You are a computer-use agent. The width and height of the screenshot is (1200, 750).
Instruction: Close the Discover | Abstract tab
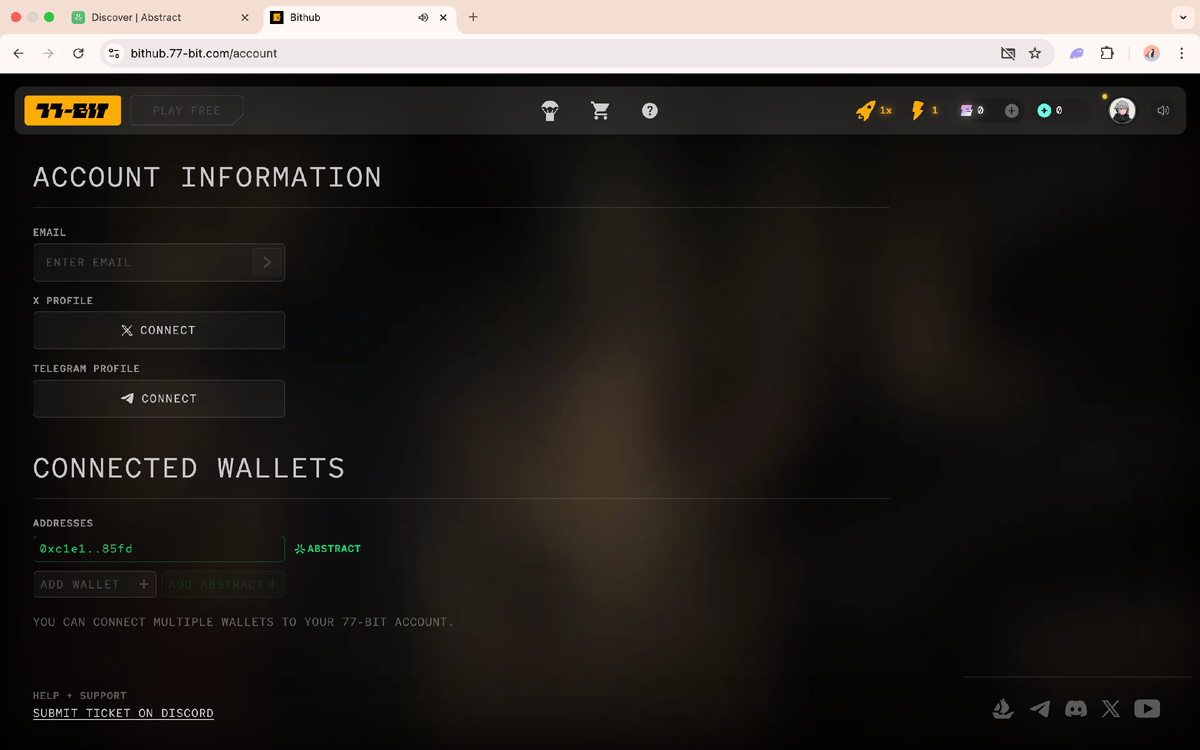245,17
